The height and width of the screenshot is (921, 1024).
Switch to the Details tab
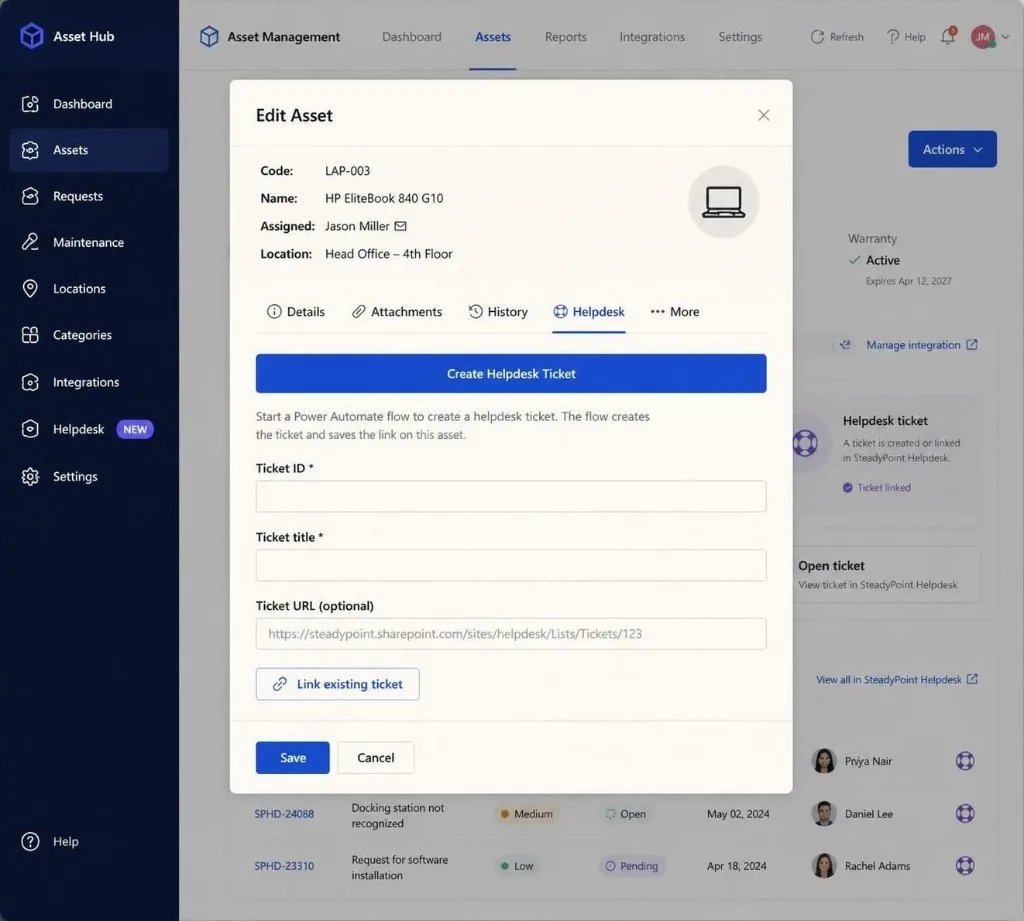point(296,312)
